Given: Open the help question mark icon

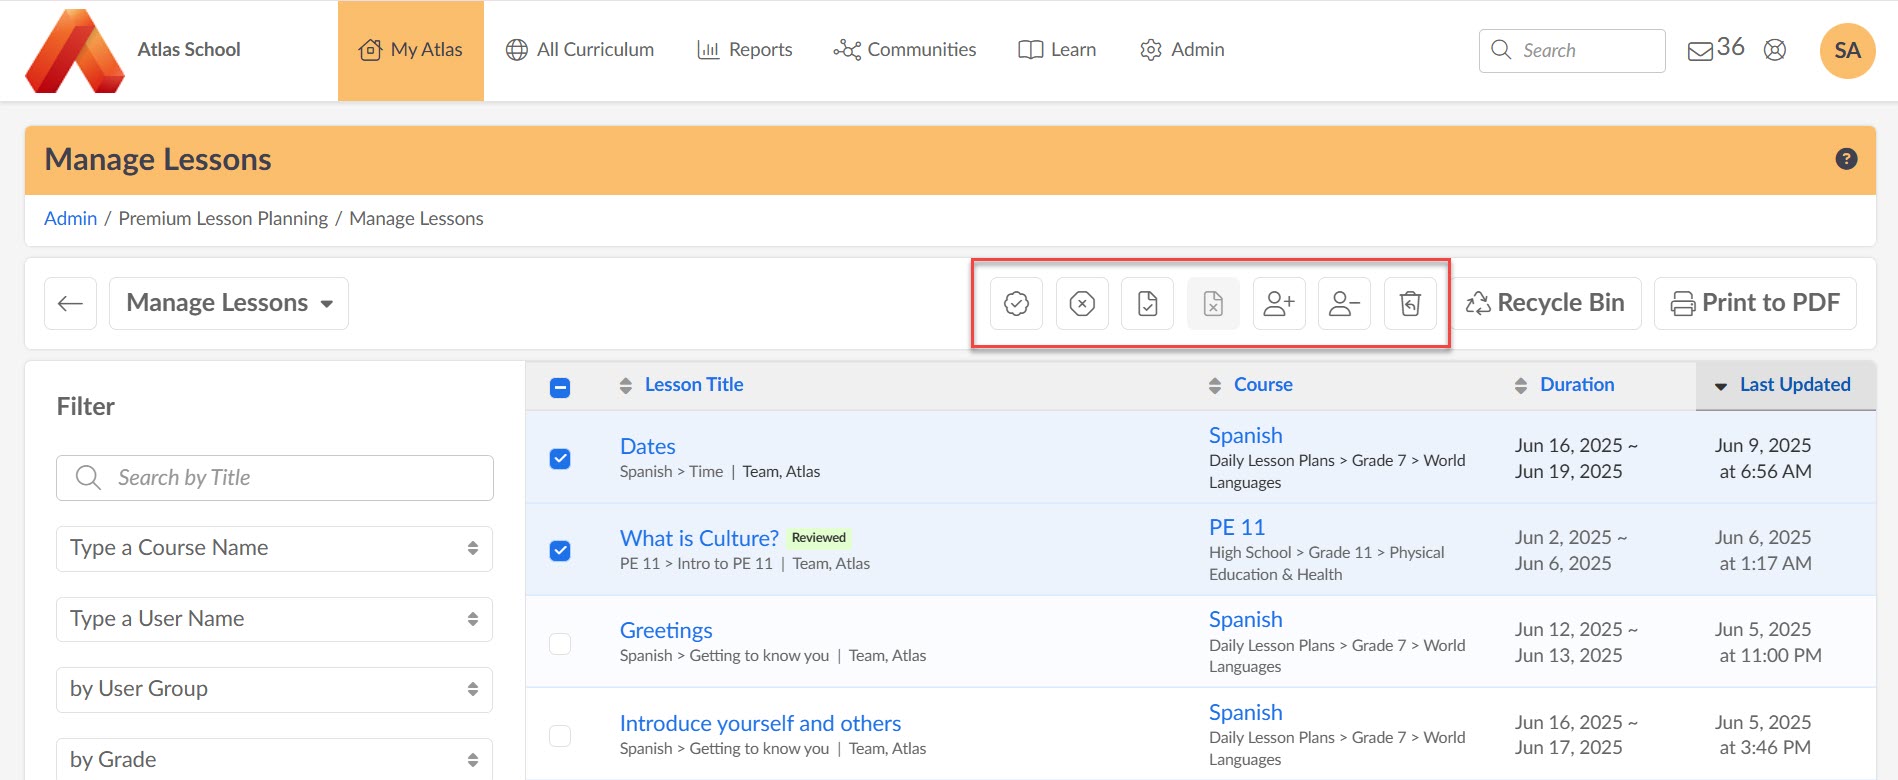Looking at the screenshot, I should pos(1846,159).
